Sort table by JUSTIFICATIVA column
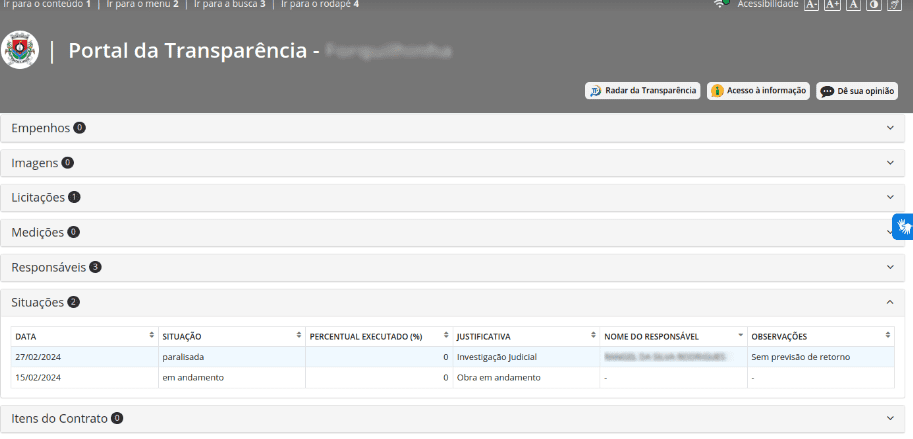Screen dimensions: 913x439 [x=526, y=337]
